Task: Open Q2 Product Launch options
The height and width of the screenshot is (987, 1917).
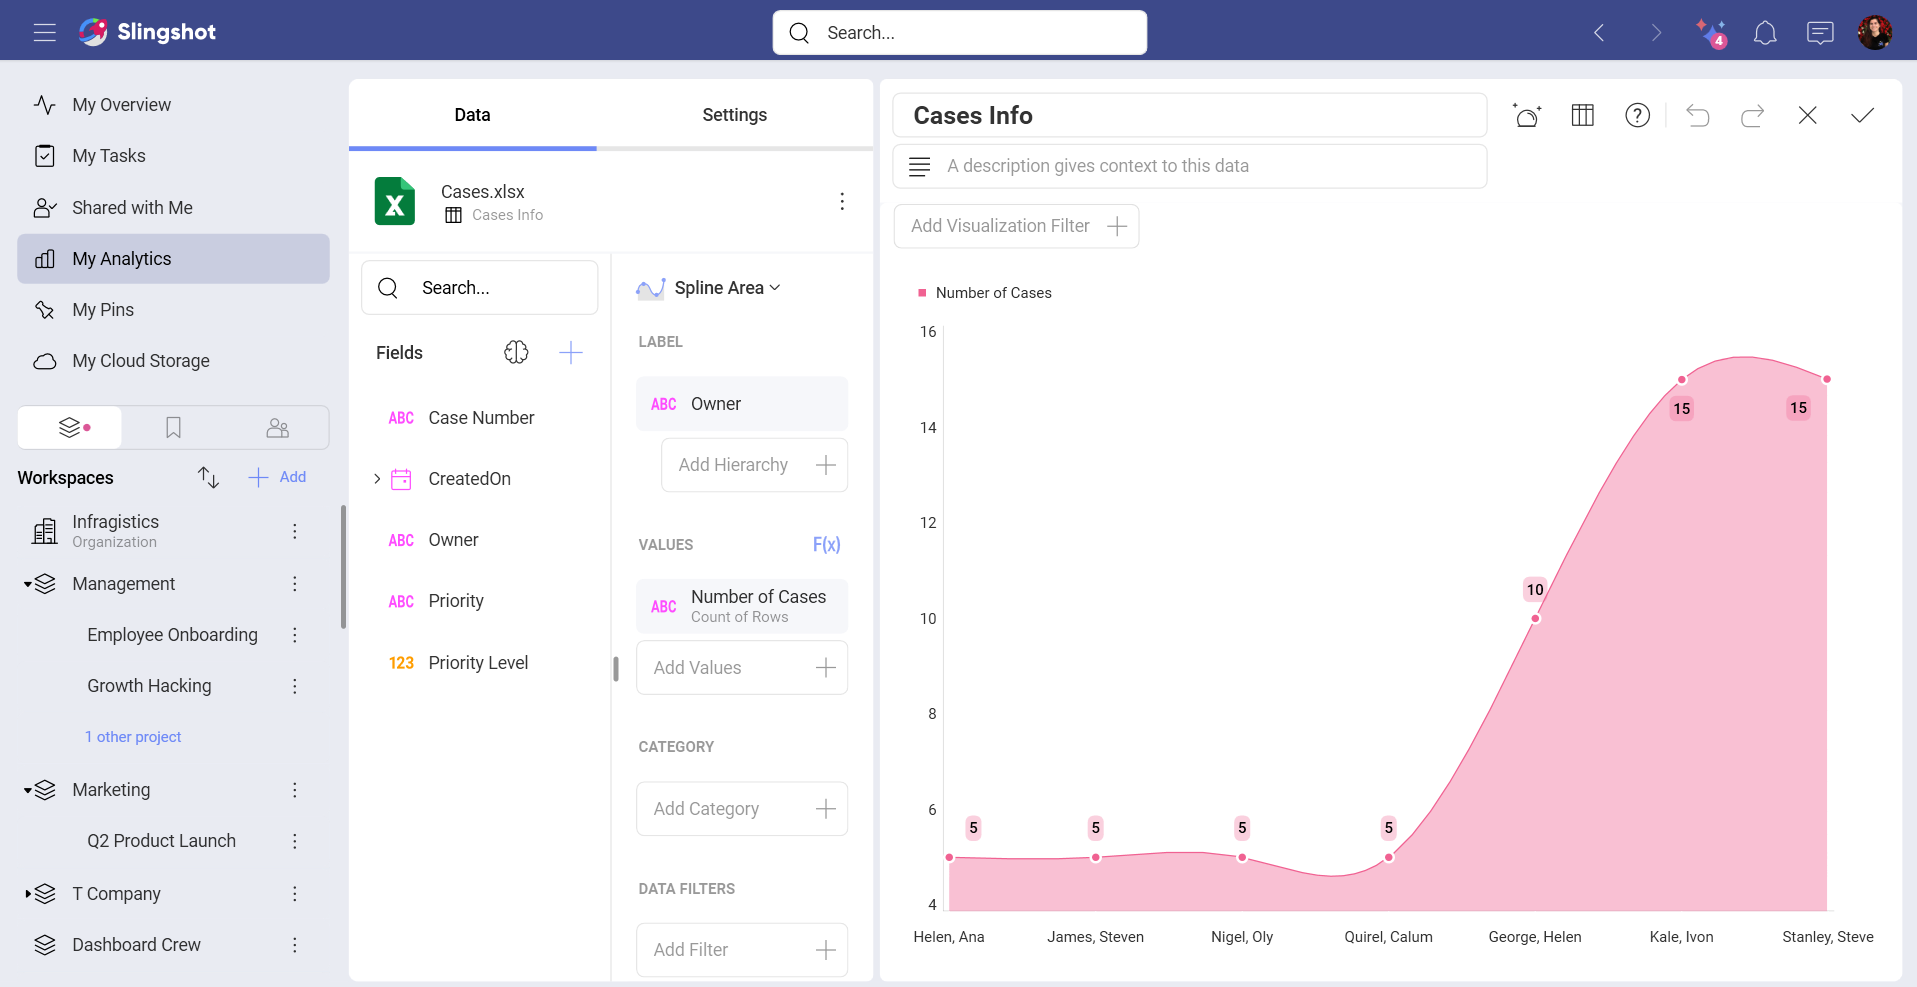Action: (x=294, y=841)
